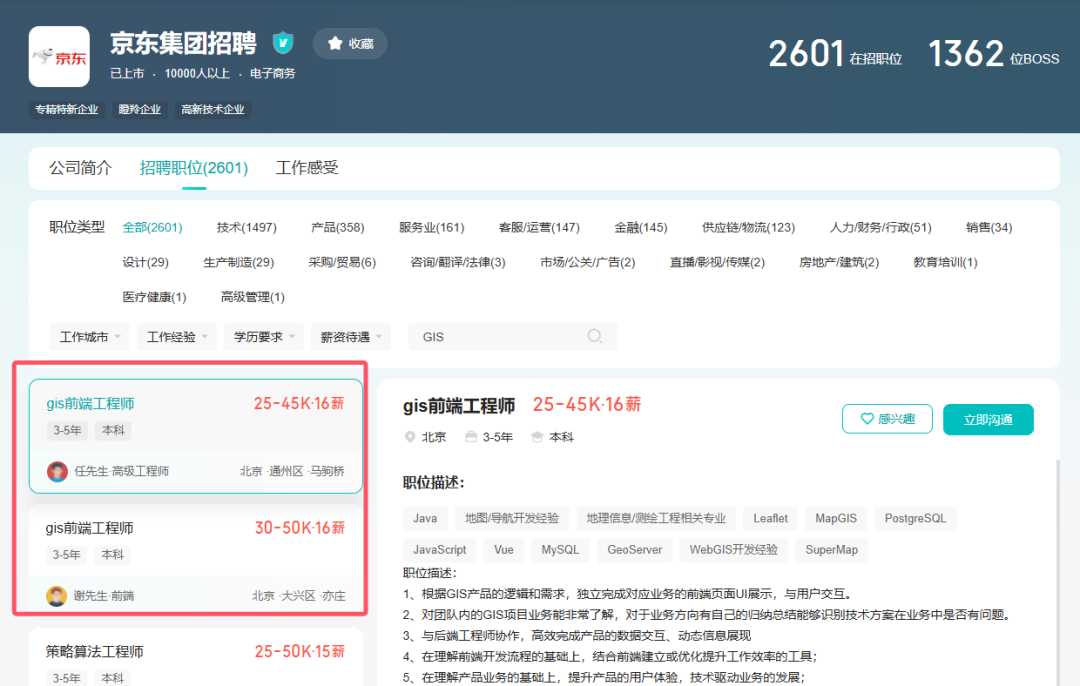Image resolution: width=1080 pixels, height=686 pixels.
Task: Filter by 技术(1497) job type
Action: 247,227
